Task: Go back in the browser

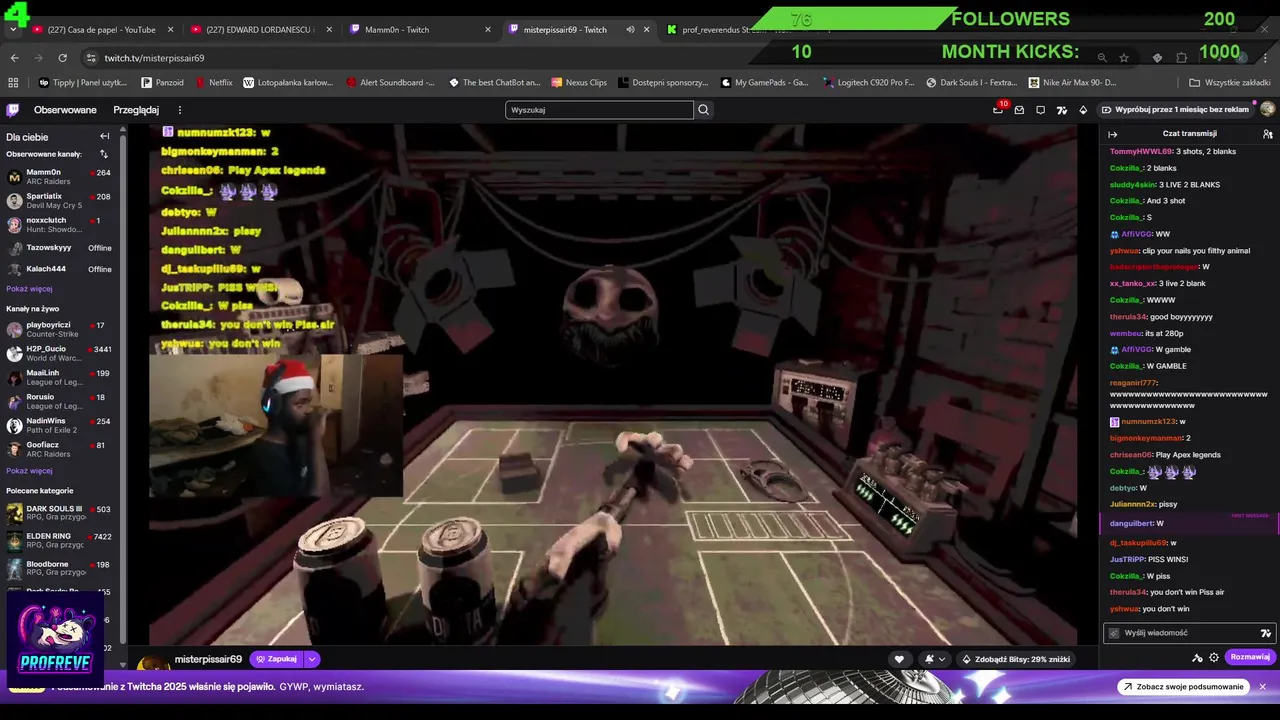Action: [x=14, y=58]
